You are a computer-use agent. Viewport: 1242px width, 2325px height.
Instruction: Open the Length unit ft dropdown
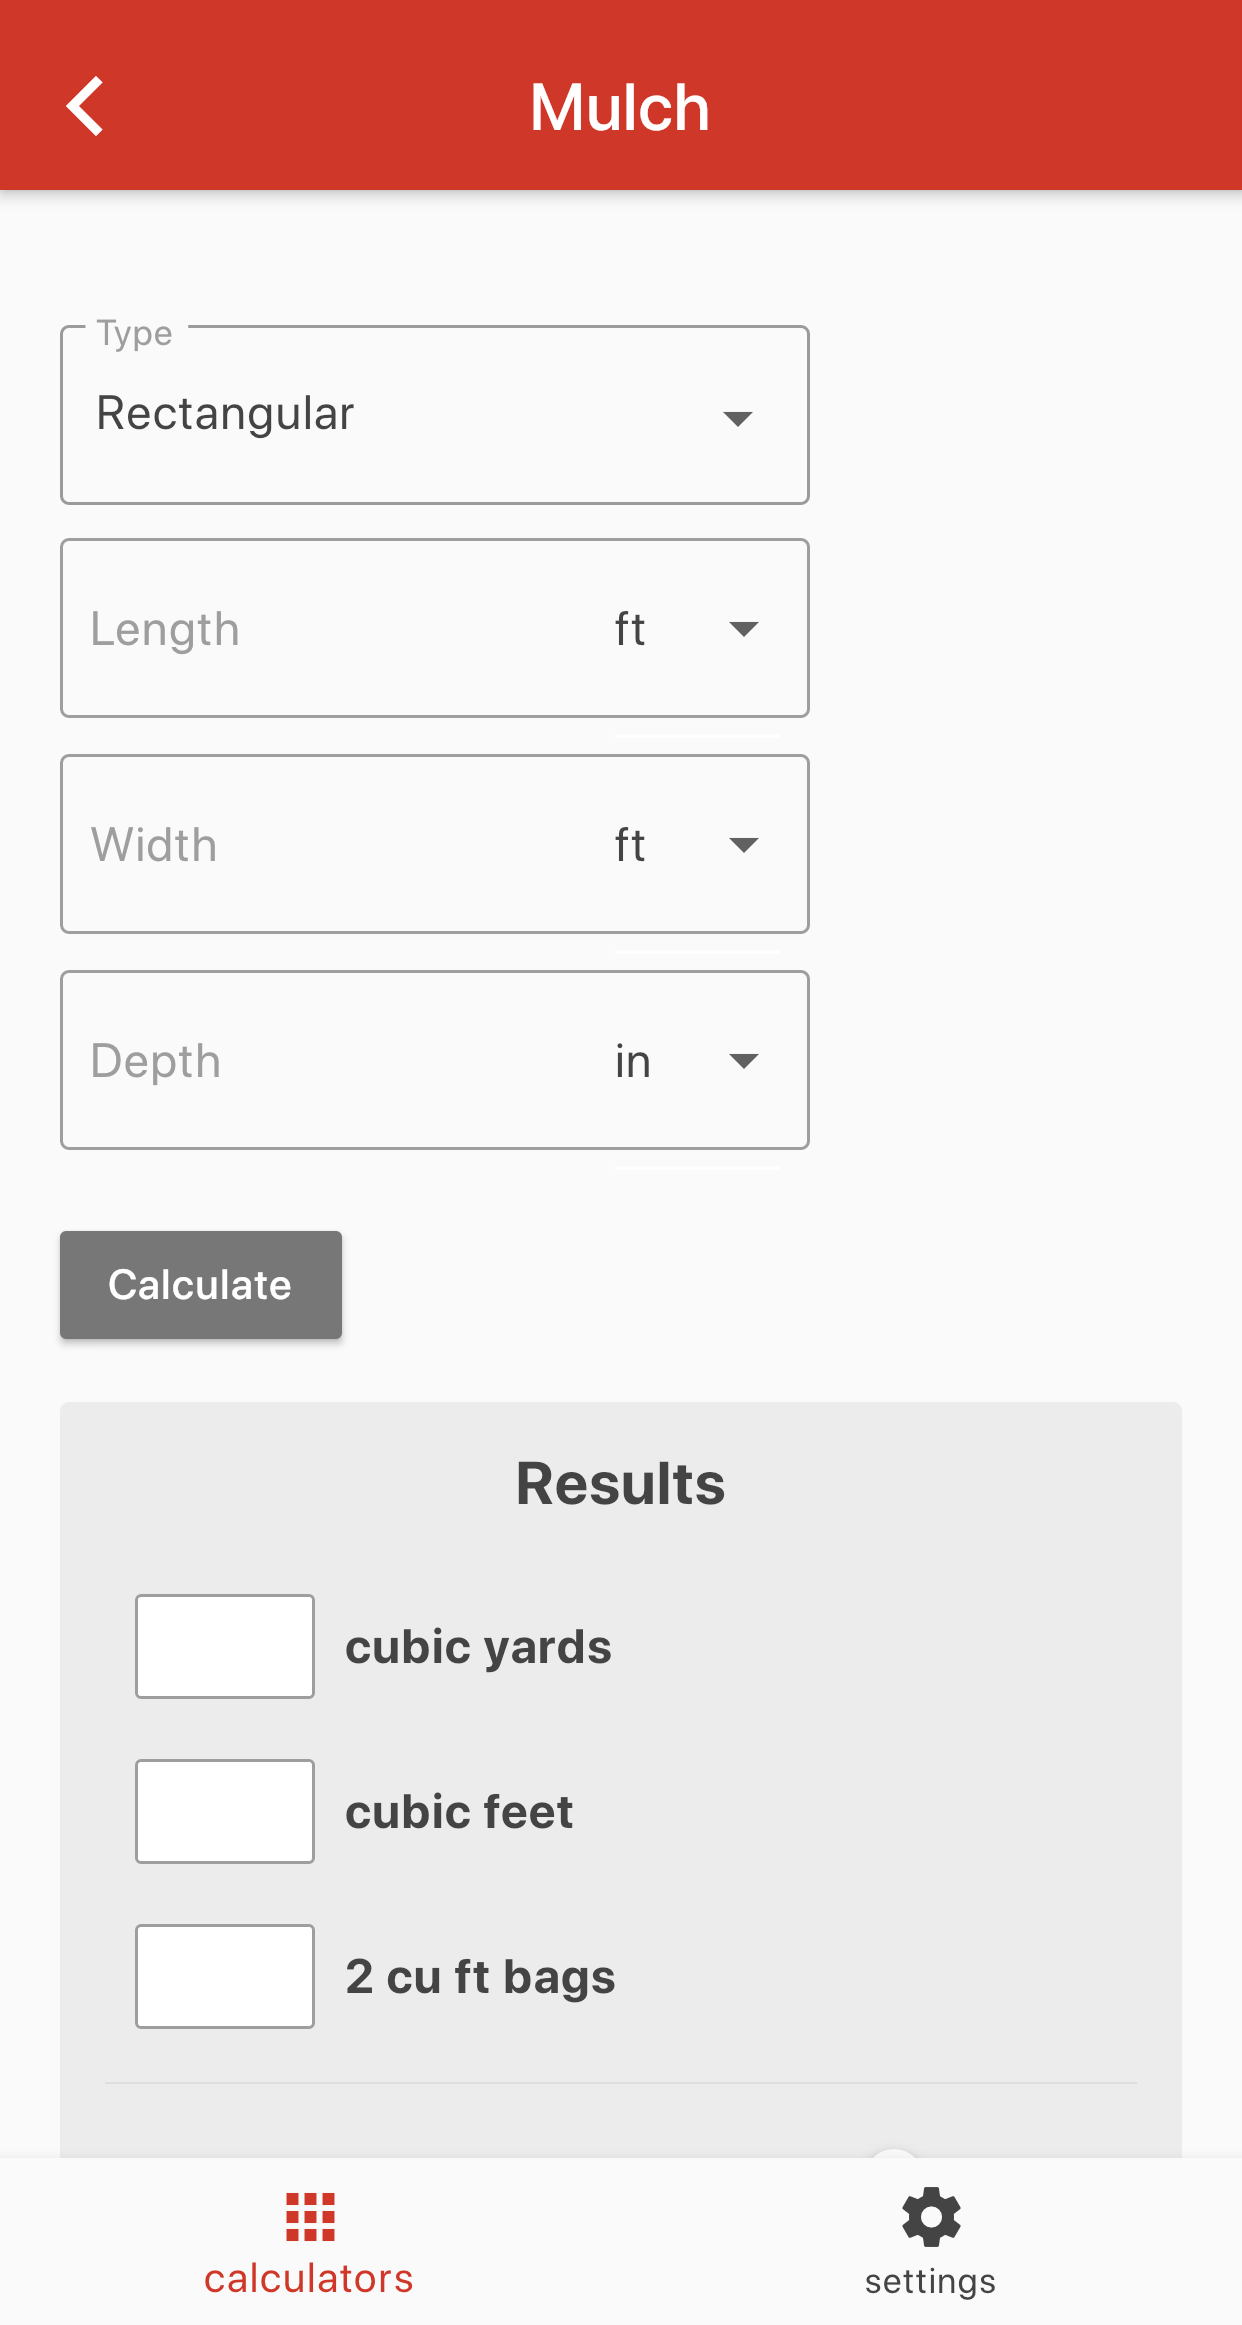click(697, 629)
